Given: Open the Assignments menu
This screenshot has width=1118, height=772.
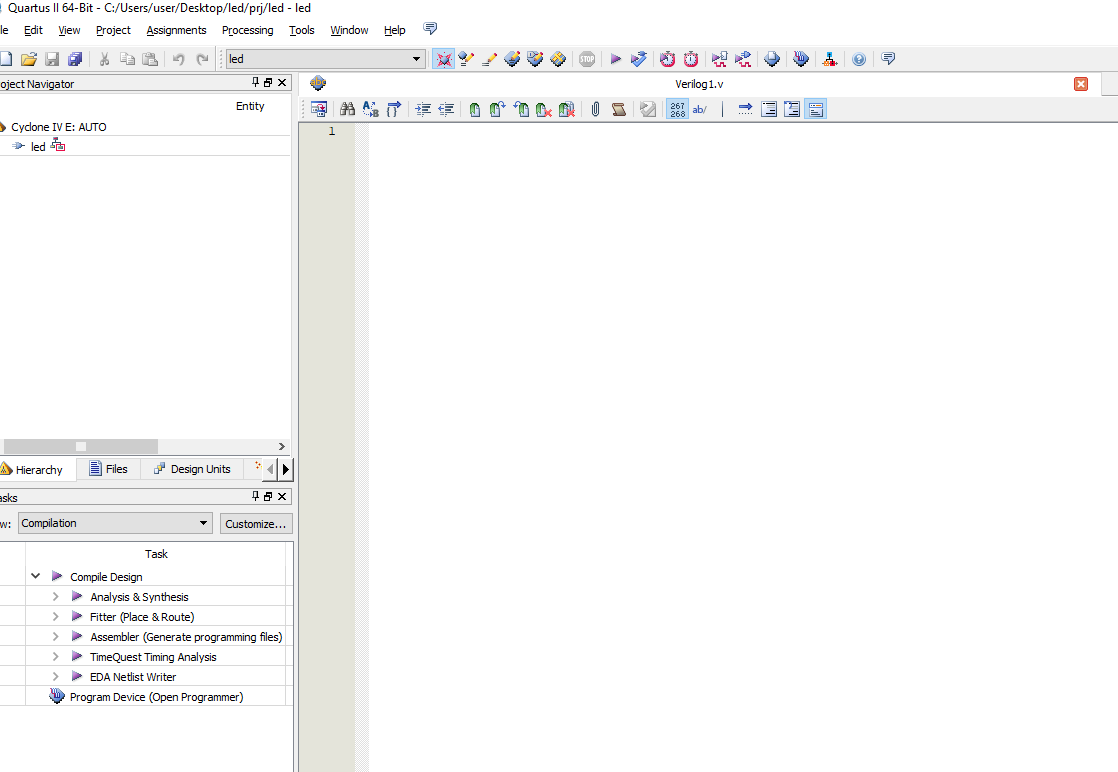Looking at the screenshot, I should (176, 30).
